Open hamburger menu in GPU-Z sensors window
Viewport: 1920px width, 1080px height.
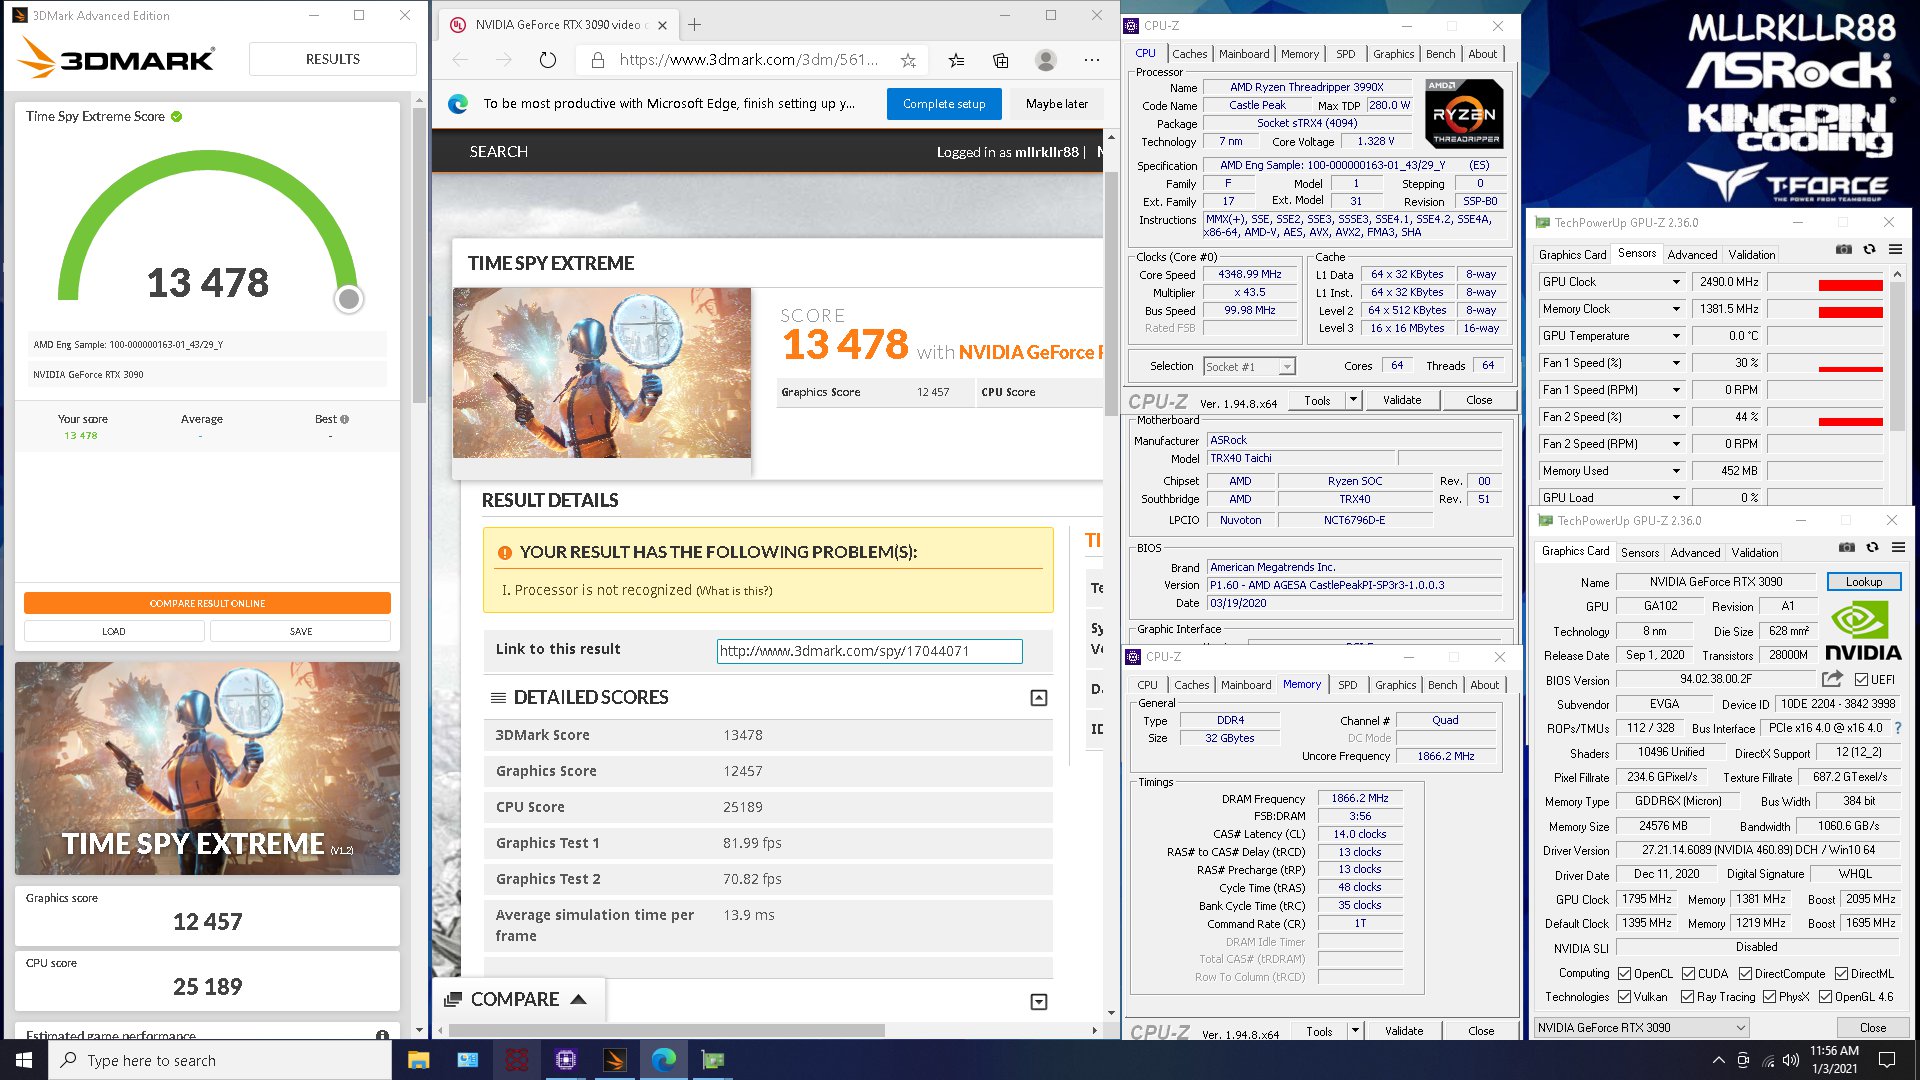pos(1895,249)
